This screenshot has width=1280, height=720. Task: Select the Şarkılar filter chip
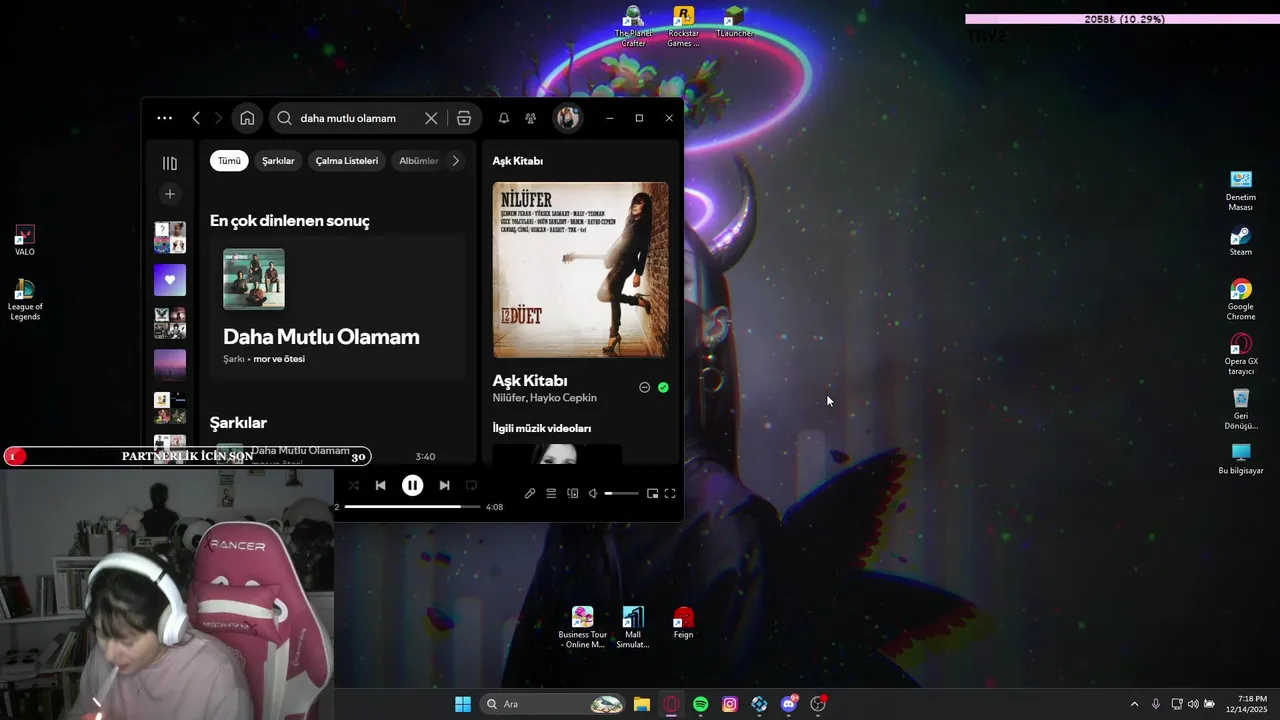[278, 161]
